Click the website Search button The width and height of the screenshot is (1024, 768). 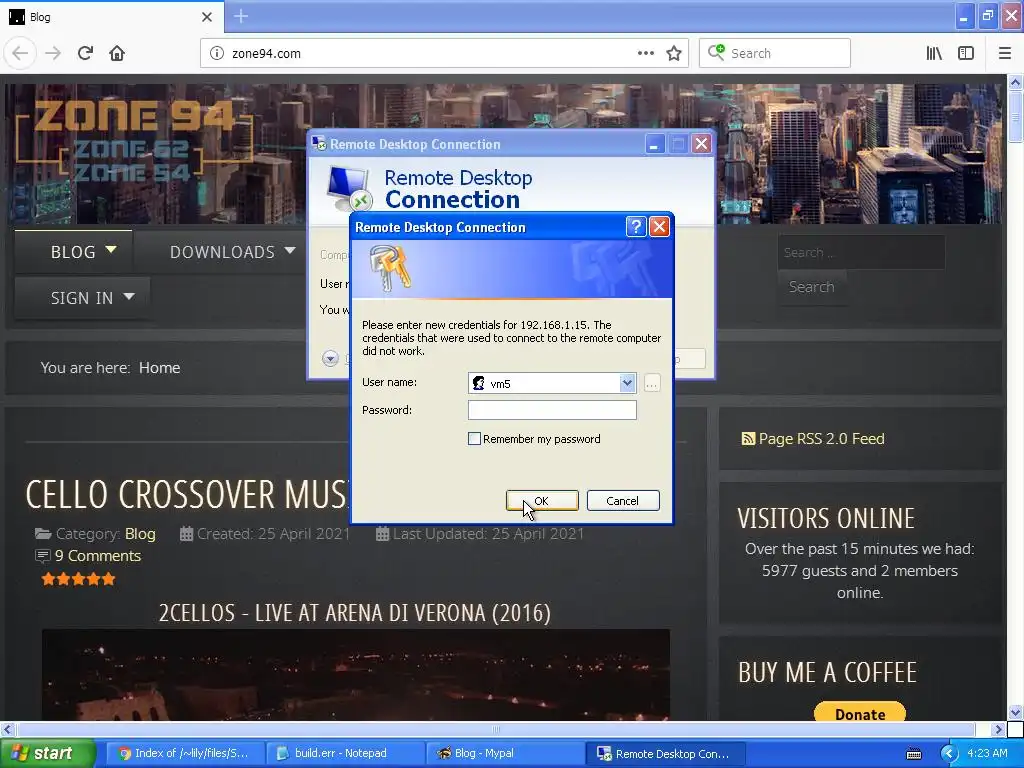pos(811,287)
